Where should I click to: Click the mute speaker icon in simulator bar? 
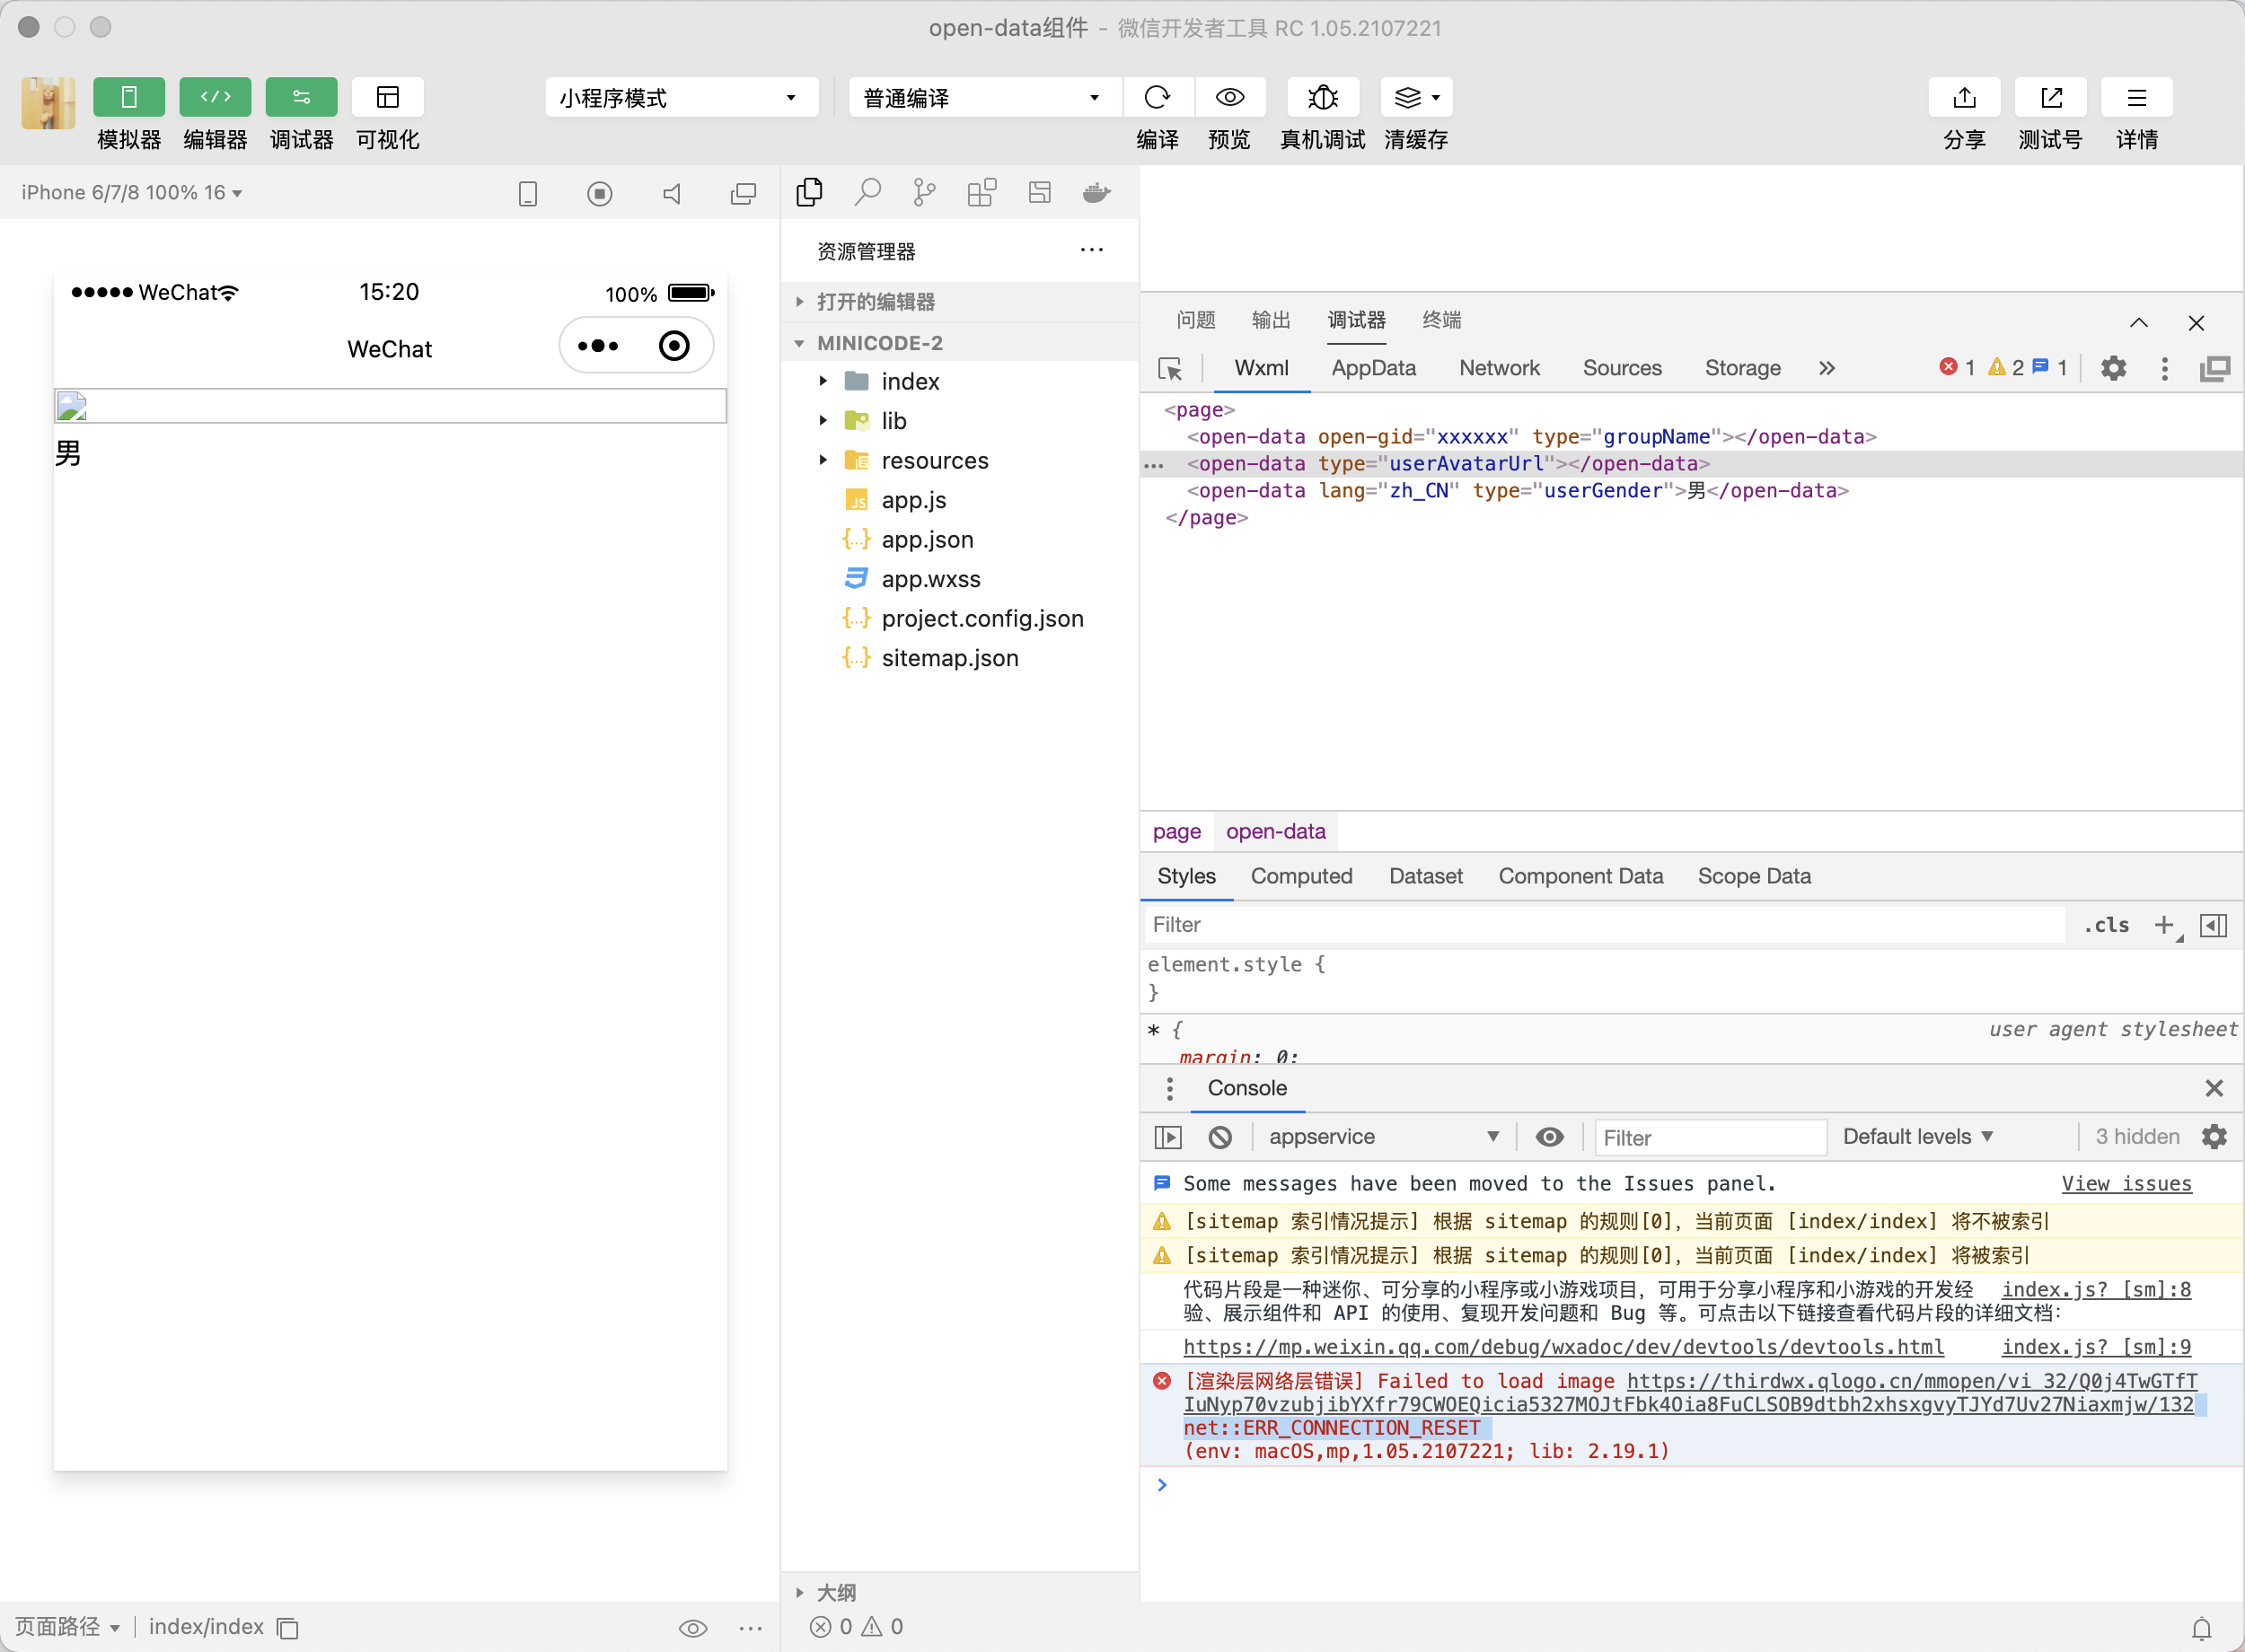(672, 194)
